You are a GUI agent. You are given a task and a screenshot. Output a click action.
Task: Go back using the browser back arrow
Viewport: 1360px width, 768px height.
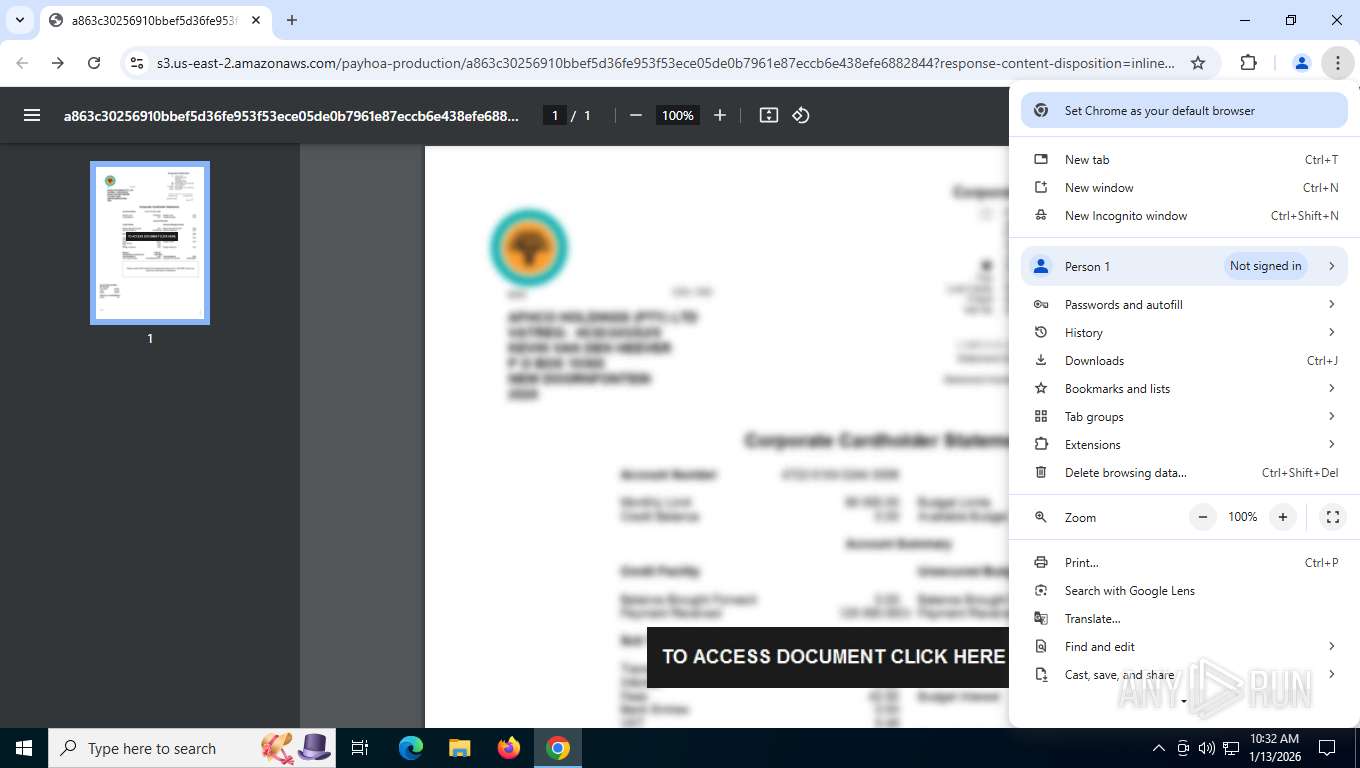point(22,63)
